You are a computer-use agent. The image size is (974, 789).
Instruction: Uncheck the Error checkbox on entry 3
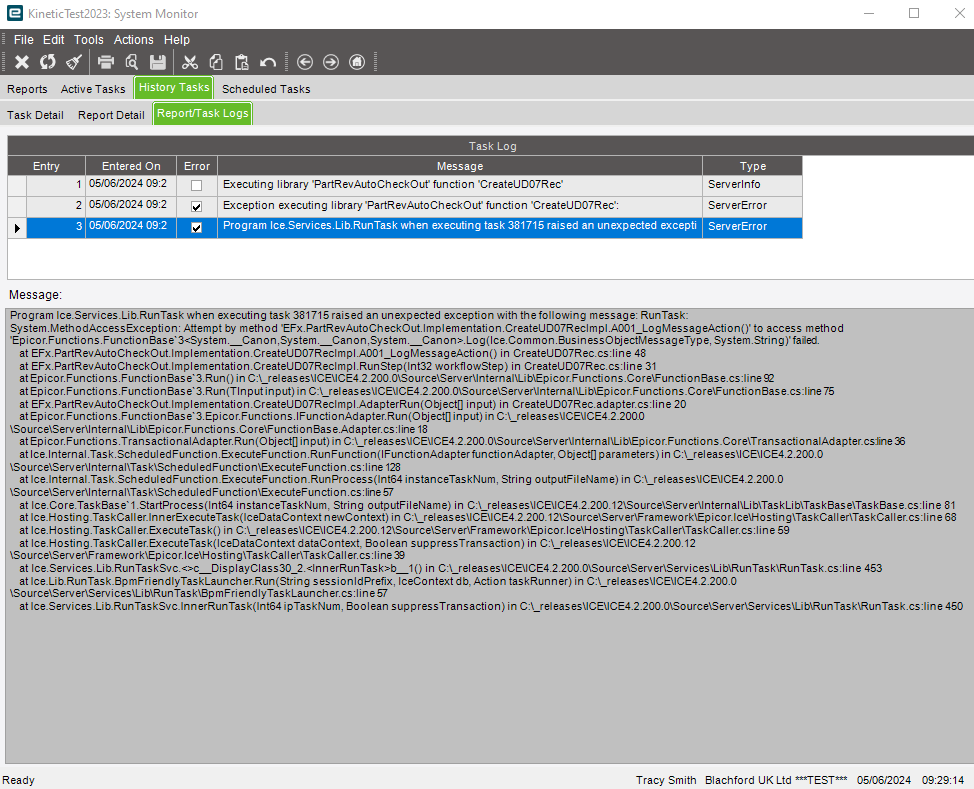tap(196, 227)
